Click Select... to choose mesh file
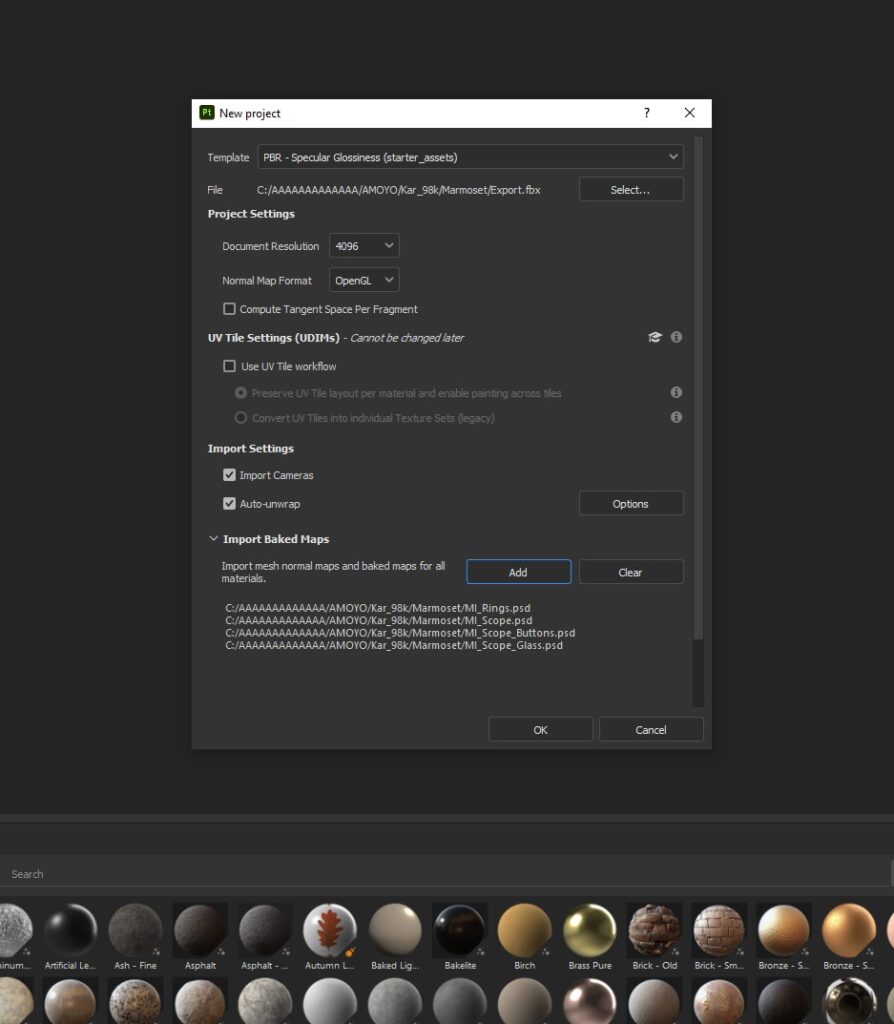This screenshot has width=894, height=1024. [x=631, y=190]
